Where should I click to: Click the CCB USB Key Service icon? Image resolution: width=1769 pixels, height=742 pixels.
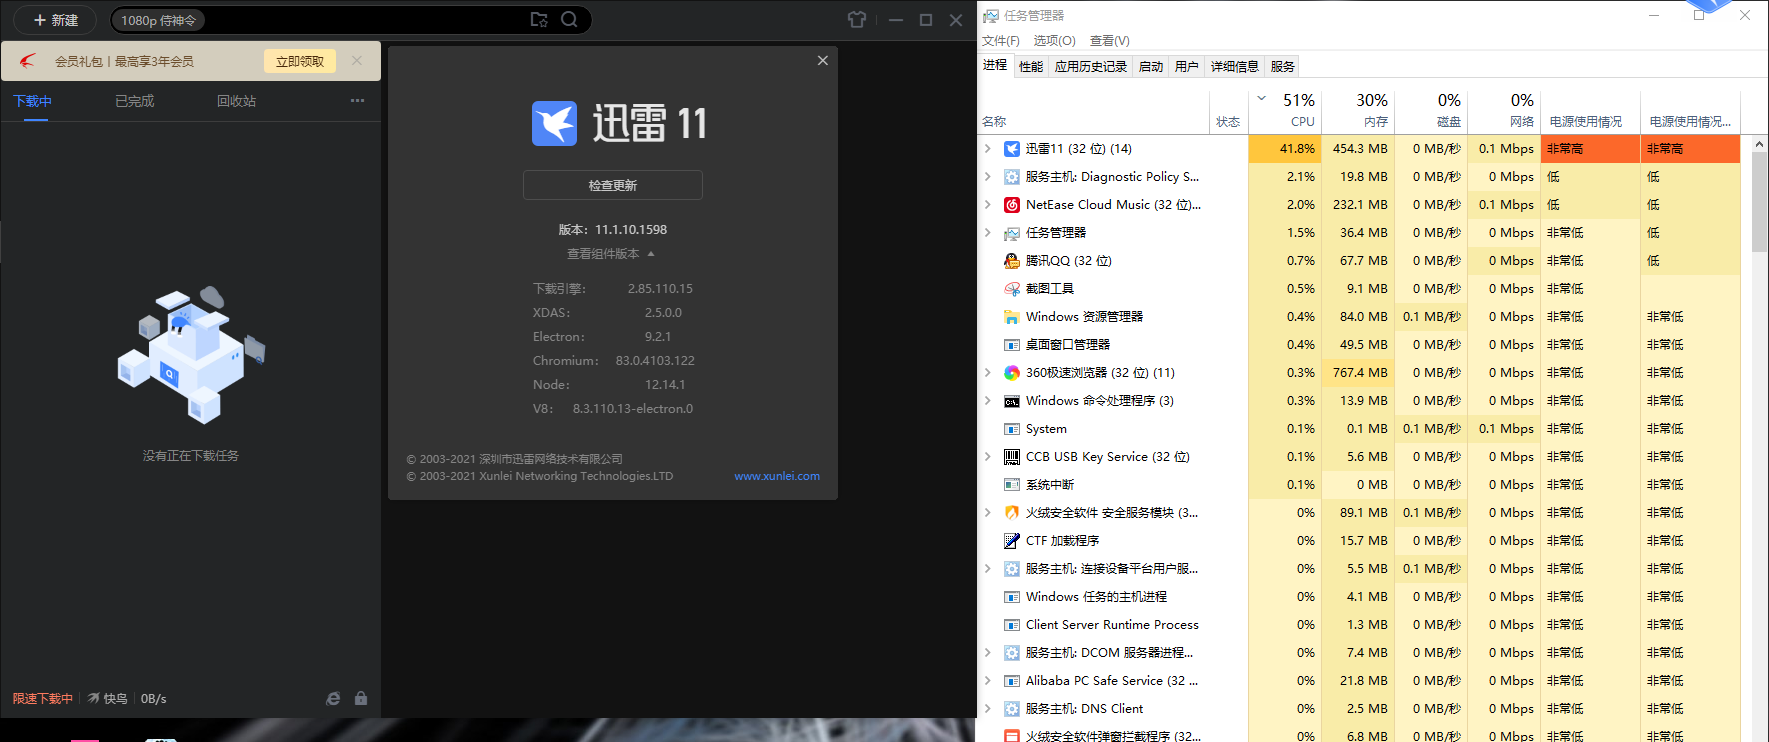(1012, 457)
